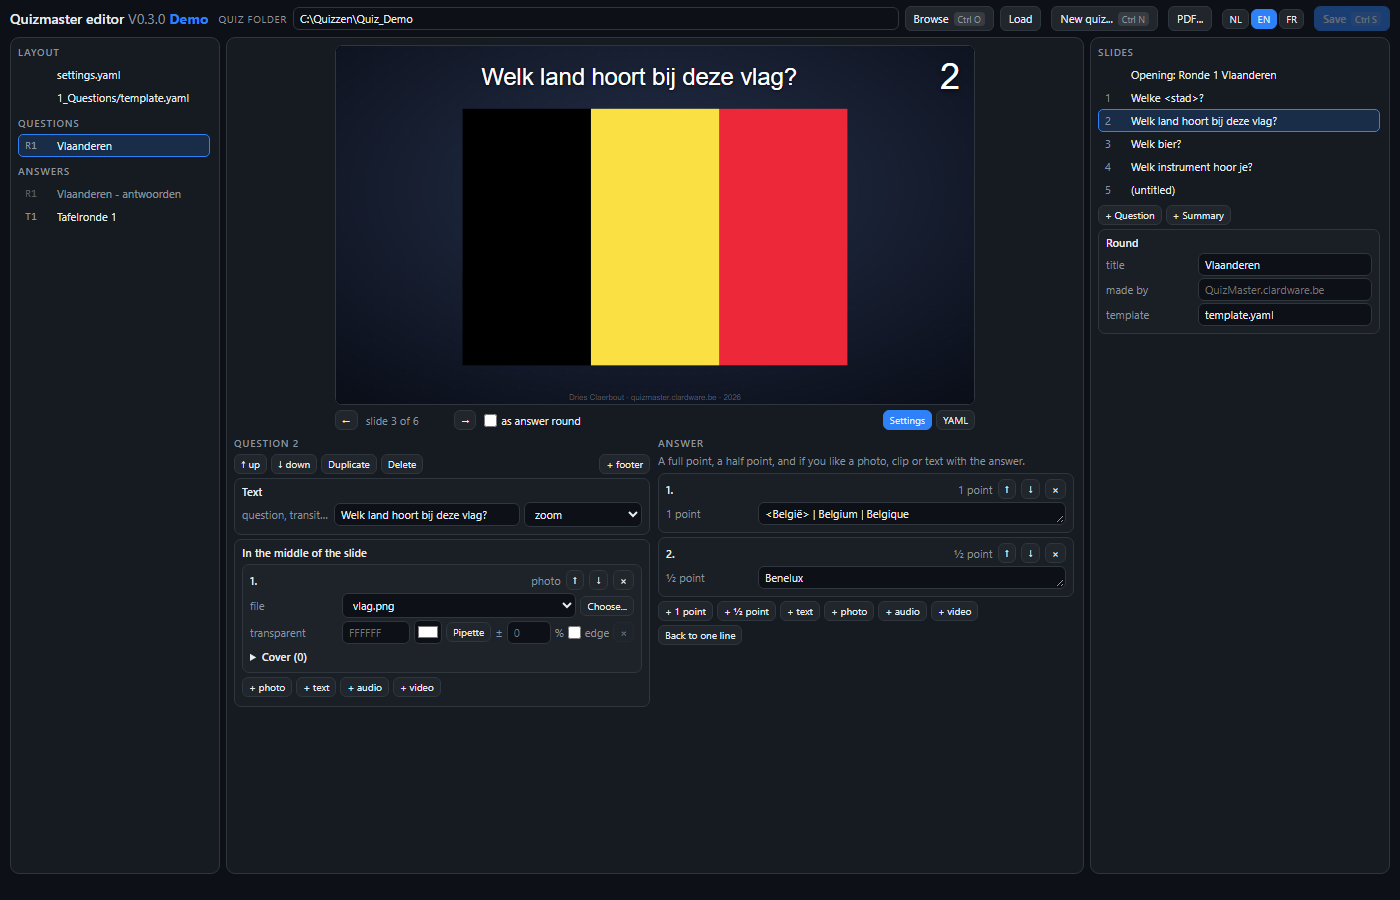1400x900 pixels.
Task: Add a ½ point answer
Action: (x=747, y=612)
